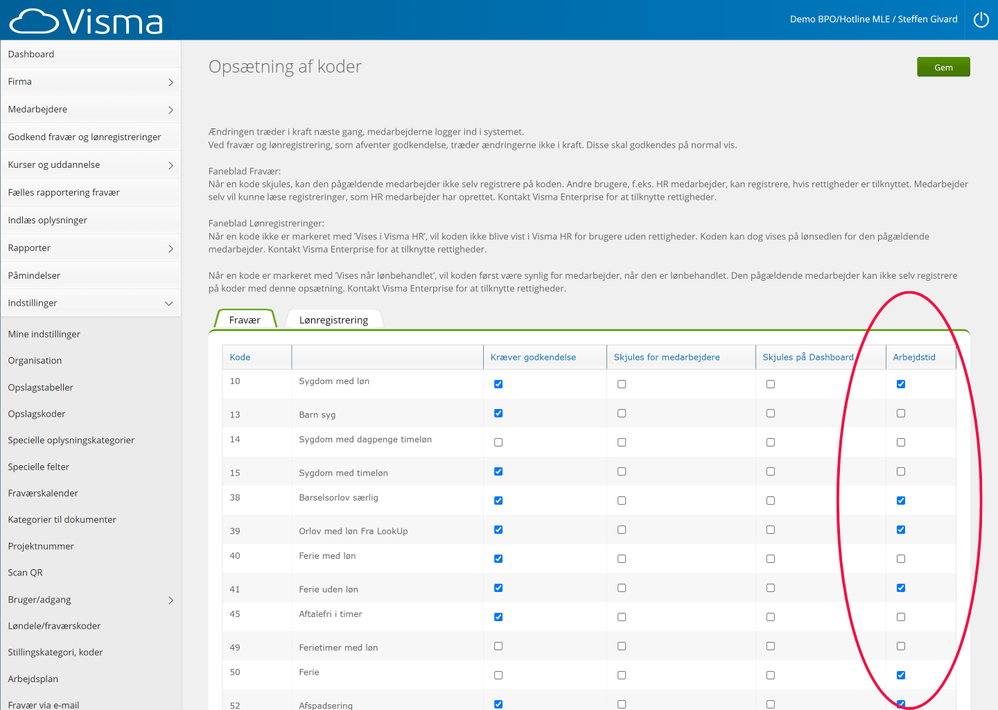Expand the Firma menu chevron
This screenshot has width=998, height=710.
(171, 82)
